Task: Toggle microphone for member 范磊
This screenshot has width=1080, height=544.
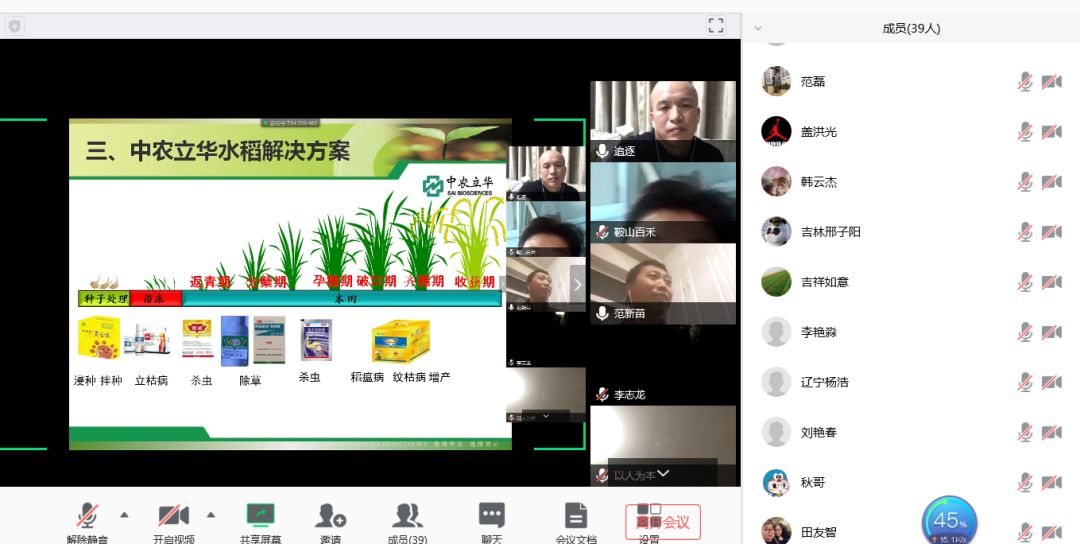Action: coord(1025,81)
